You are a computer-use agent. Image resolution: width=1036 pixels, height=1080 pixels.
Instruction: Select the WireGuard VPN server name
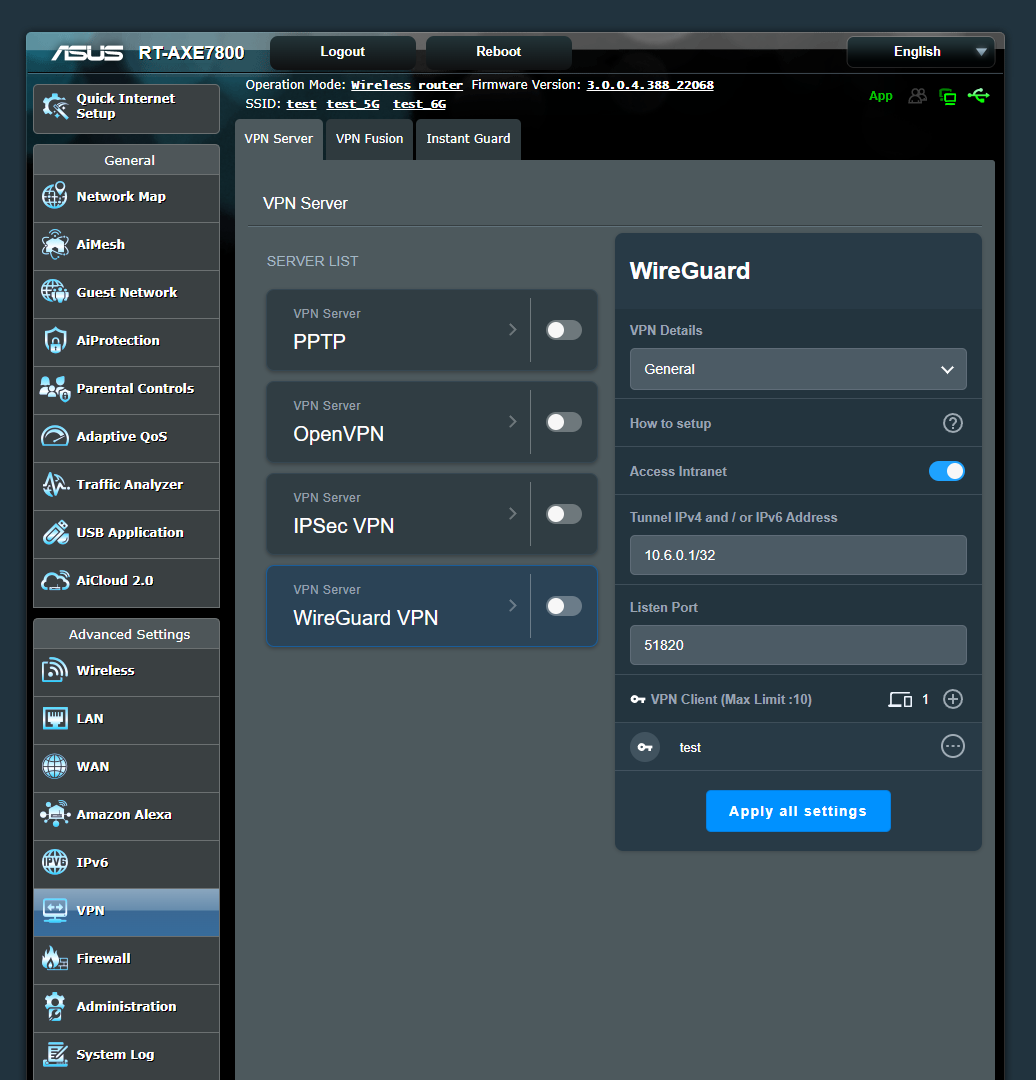pyautogui.click(x=366, y=618)
